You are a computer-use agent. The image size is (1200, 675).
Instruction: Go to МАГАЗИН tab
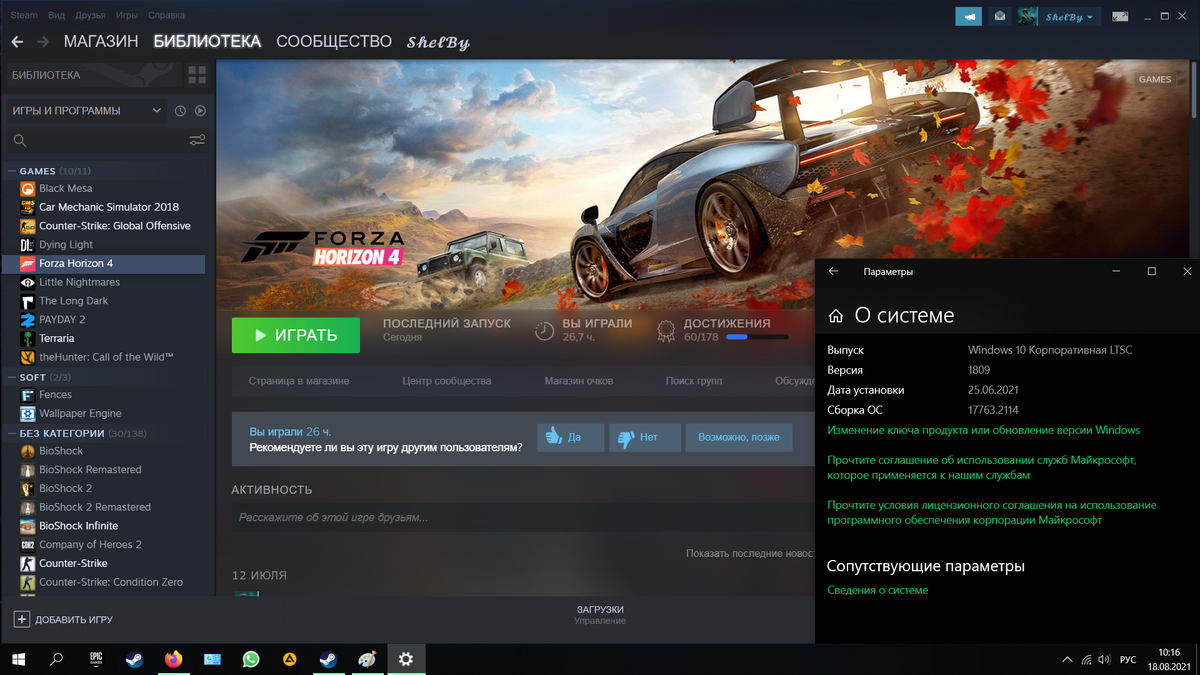click(101, 42)
